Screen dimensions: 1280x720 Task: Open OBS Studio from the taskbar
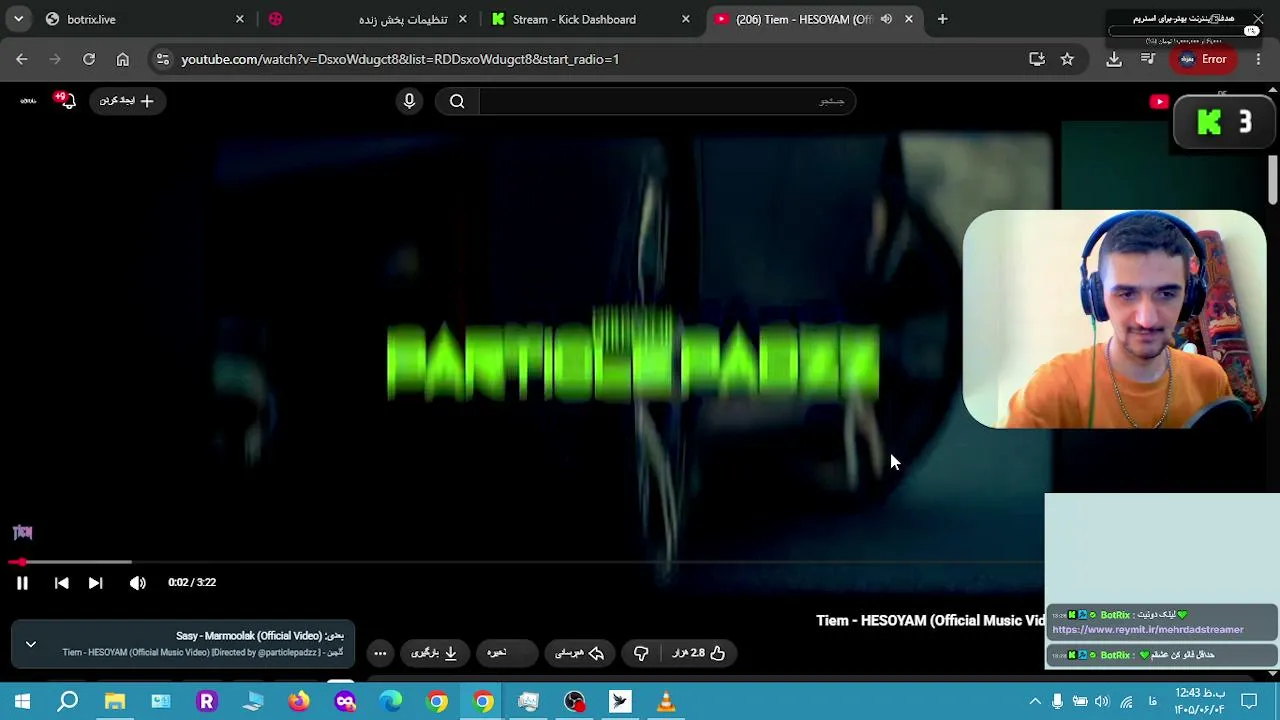click(x=575, y=702)
